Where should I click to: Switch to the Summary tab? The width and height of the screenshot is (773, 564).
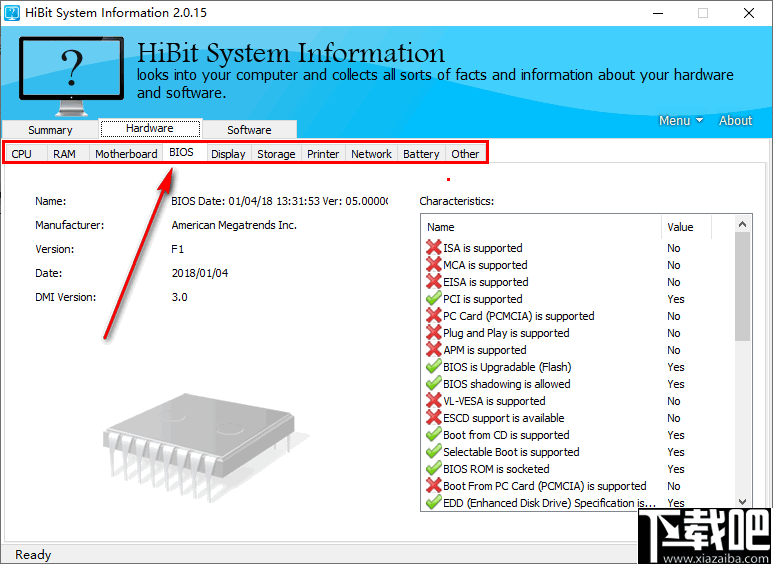50,130
